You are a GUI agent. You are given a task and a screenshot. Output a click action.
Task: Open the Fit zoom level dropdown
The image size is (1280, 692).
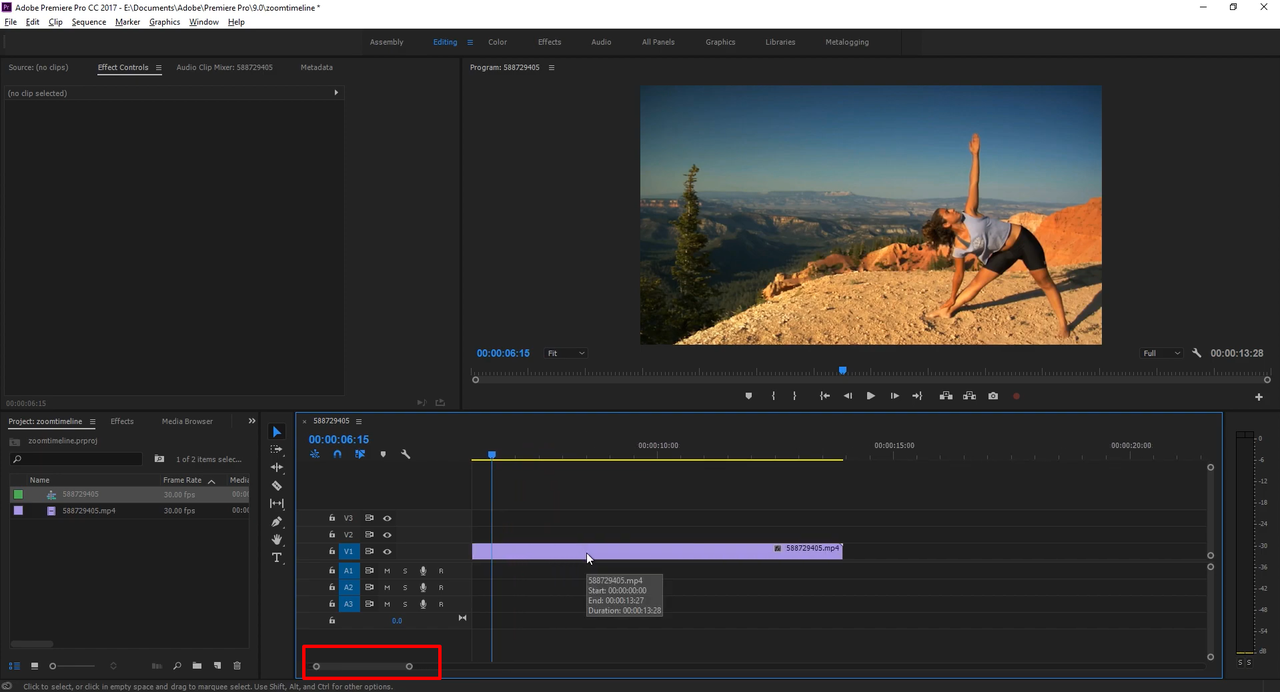565,353
